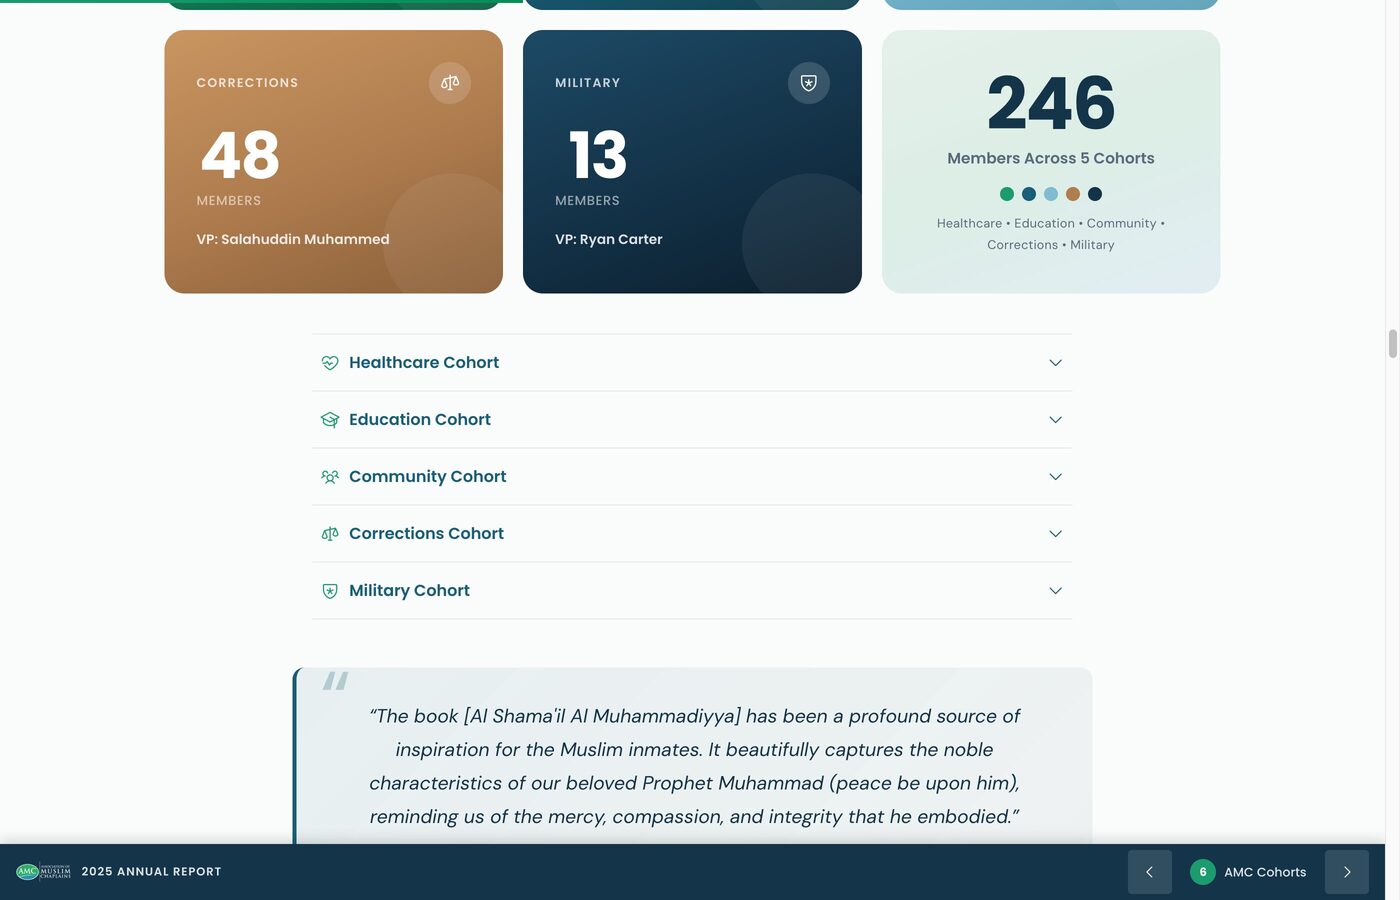Select the Military 13 members card

[x=692, y=162]
